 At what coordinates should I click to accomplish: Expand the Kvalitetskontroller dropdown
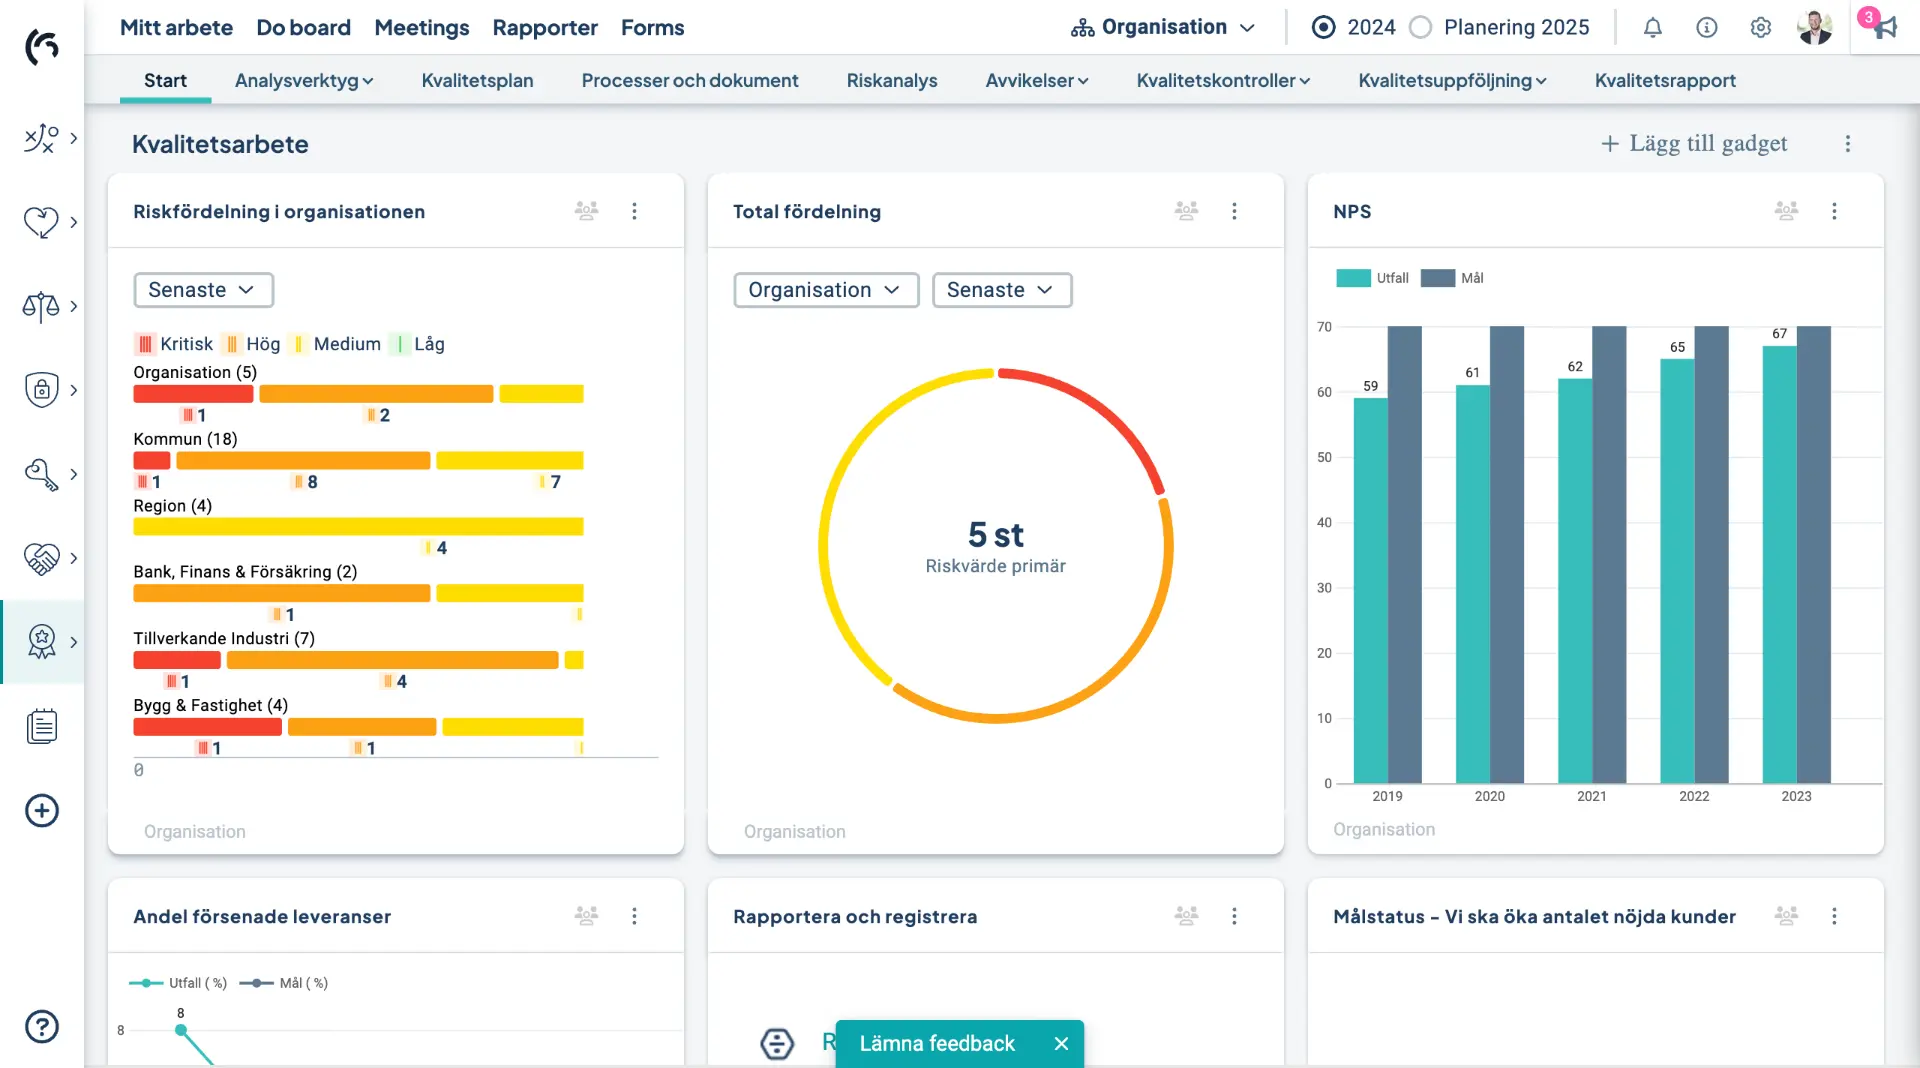click(x=1223, y=81)
